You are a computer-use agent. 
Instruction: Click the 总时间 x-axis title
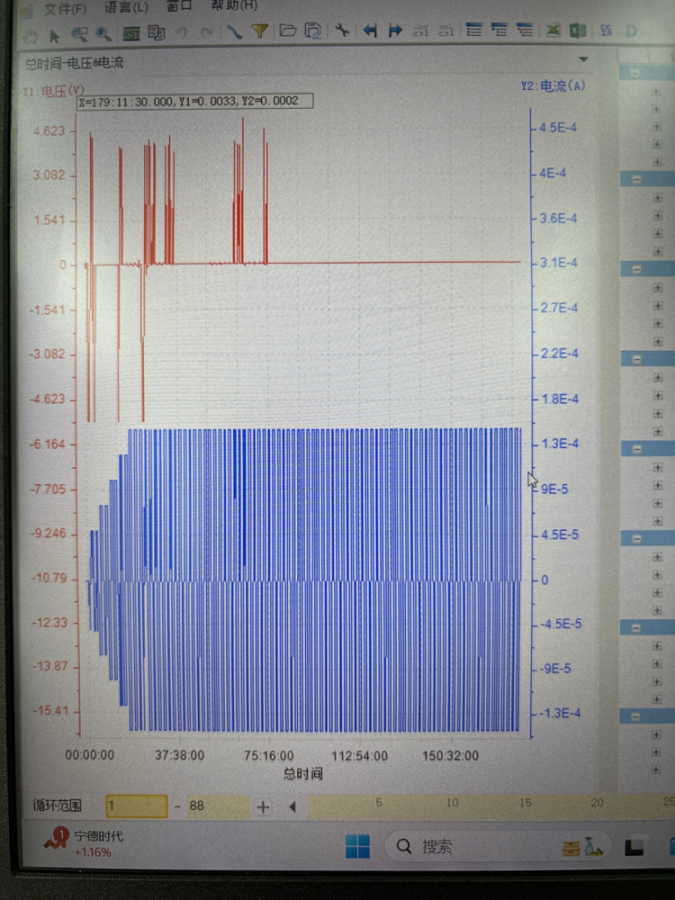click(x=303, y=774)
